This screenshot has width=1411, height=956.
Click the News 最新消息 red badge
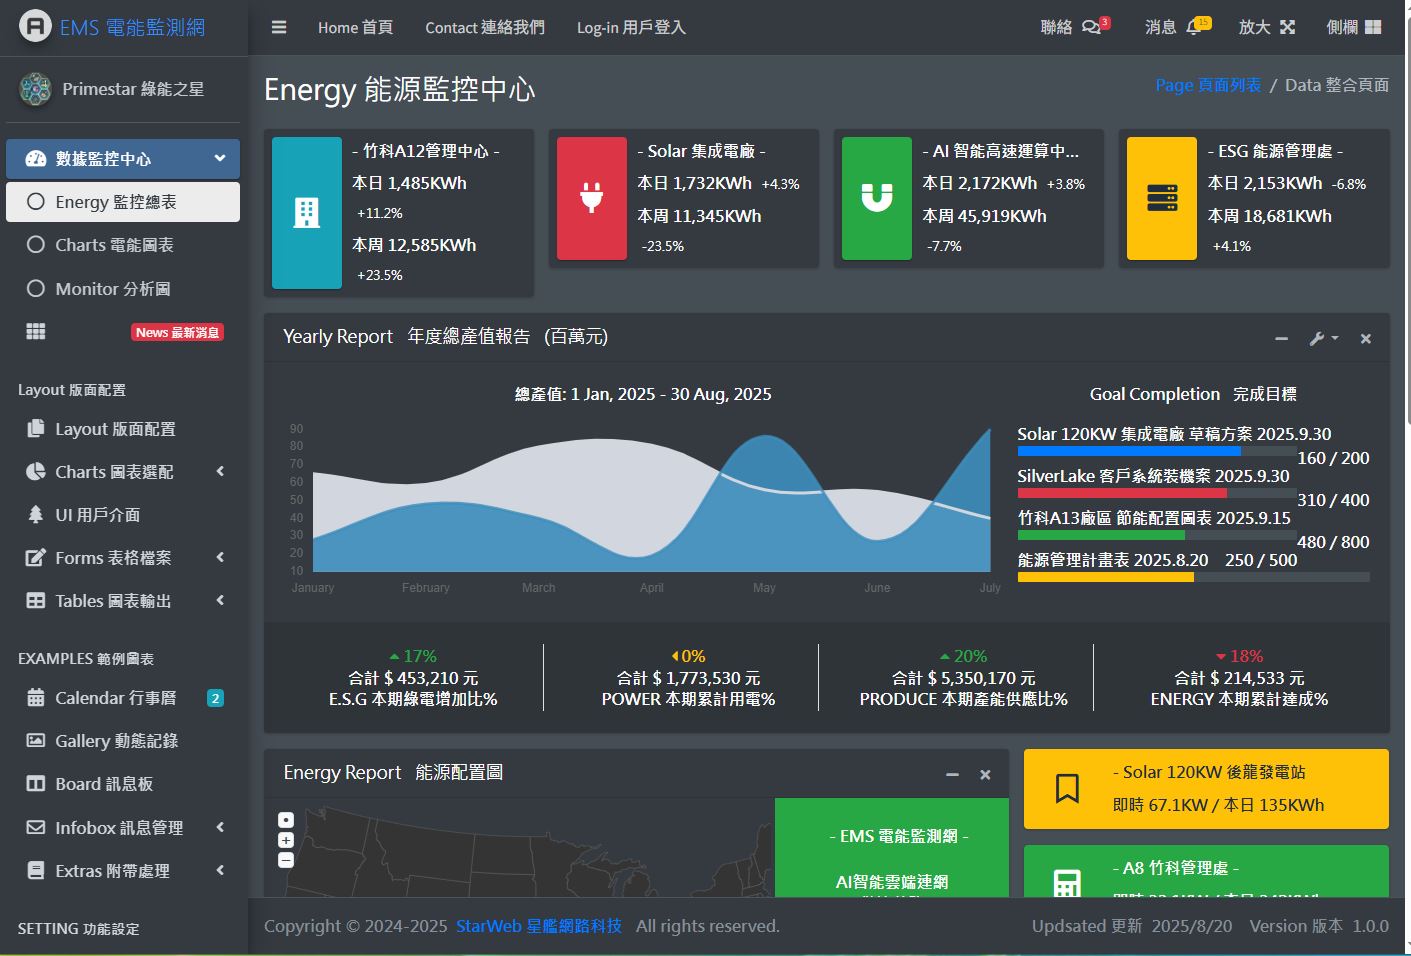(x=177, y=333)
